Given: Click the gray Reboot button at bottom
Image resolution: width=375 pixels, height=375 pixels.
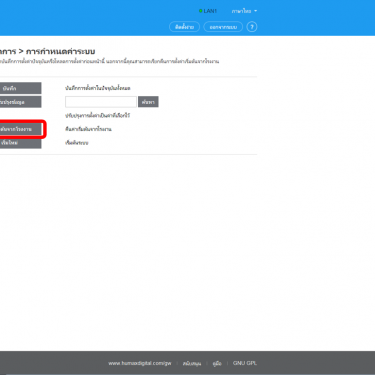Looking at the screenshot, I should [x=20, y=143].
